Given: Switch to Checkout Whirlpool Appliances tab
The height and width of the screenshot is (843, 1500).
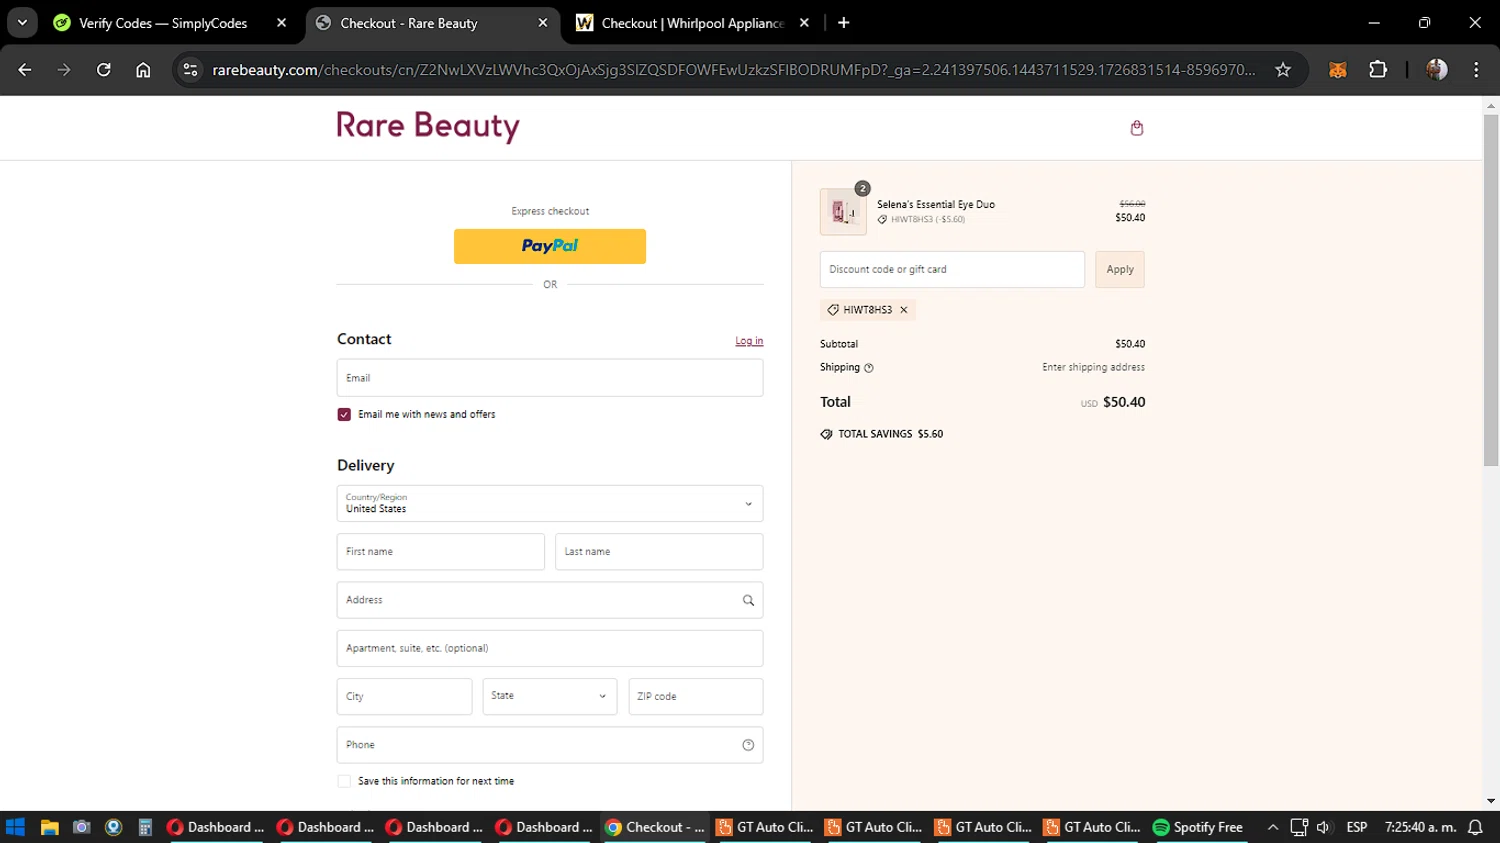Looking at the screenshot, I should pyautogui.click(x=692, y=23).
